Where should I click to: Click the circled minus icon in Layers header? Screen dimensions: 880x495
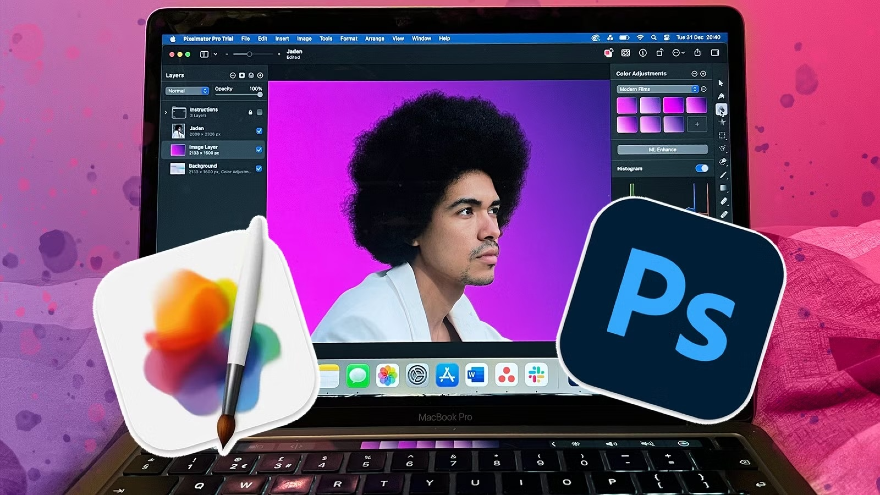pos(232,75)
